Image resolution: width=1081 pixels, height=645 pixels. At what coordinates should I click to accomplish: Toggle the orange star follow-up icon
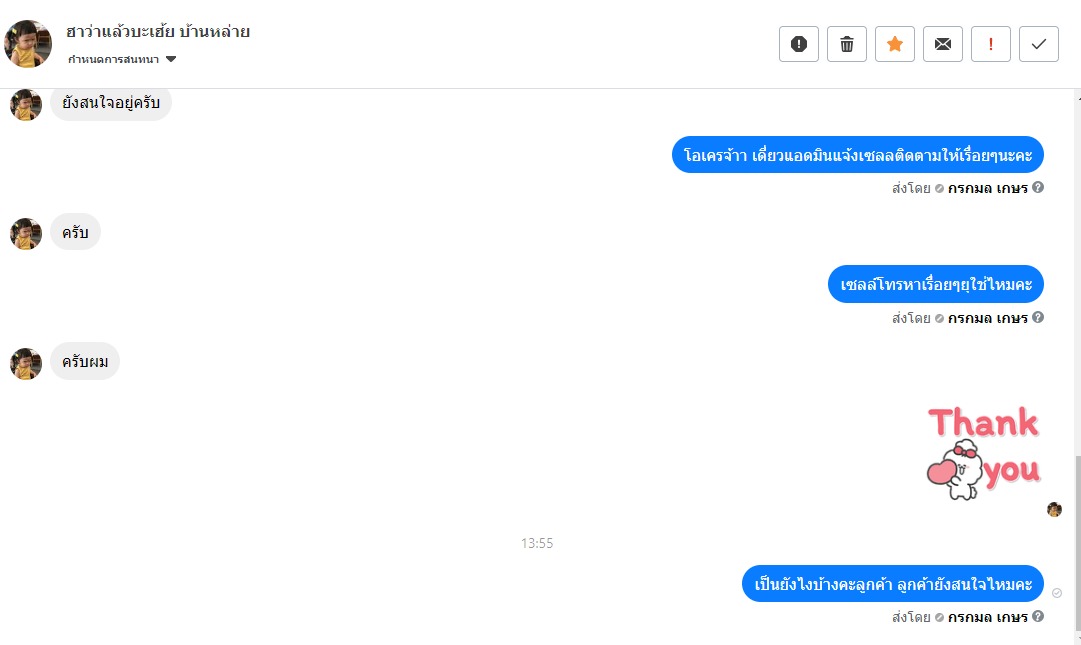(x=895, y=44)
